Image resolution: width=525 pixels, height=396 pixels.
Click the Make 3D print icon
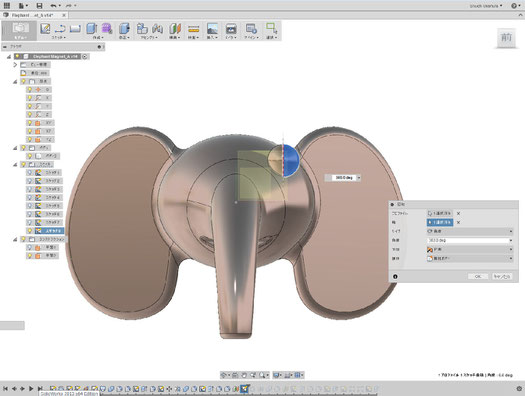[231, 28]
